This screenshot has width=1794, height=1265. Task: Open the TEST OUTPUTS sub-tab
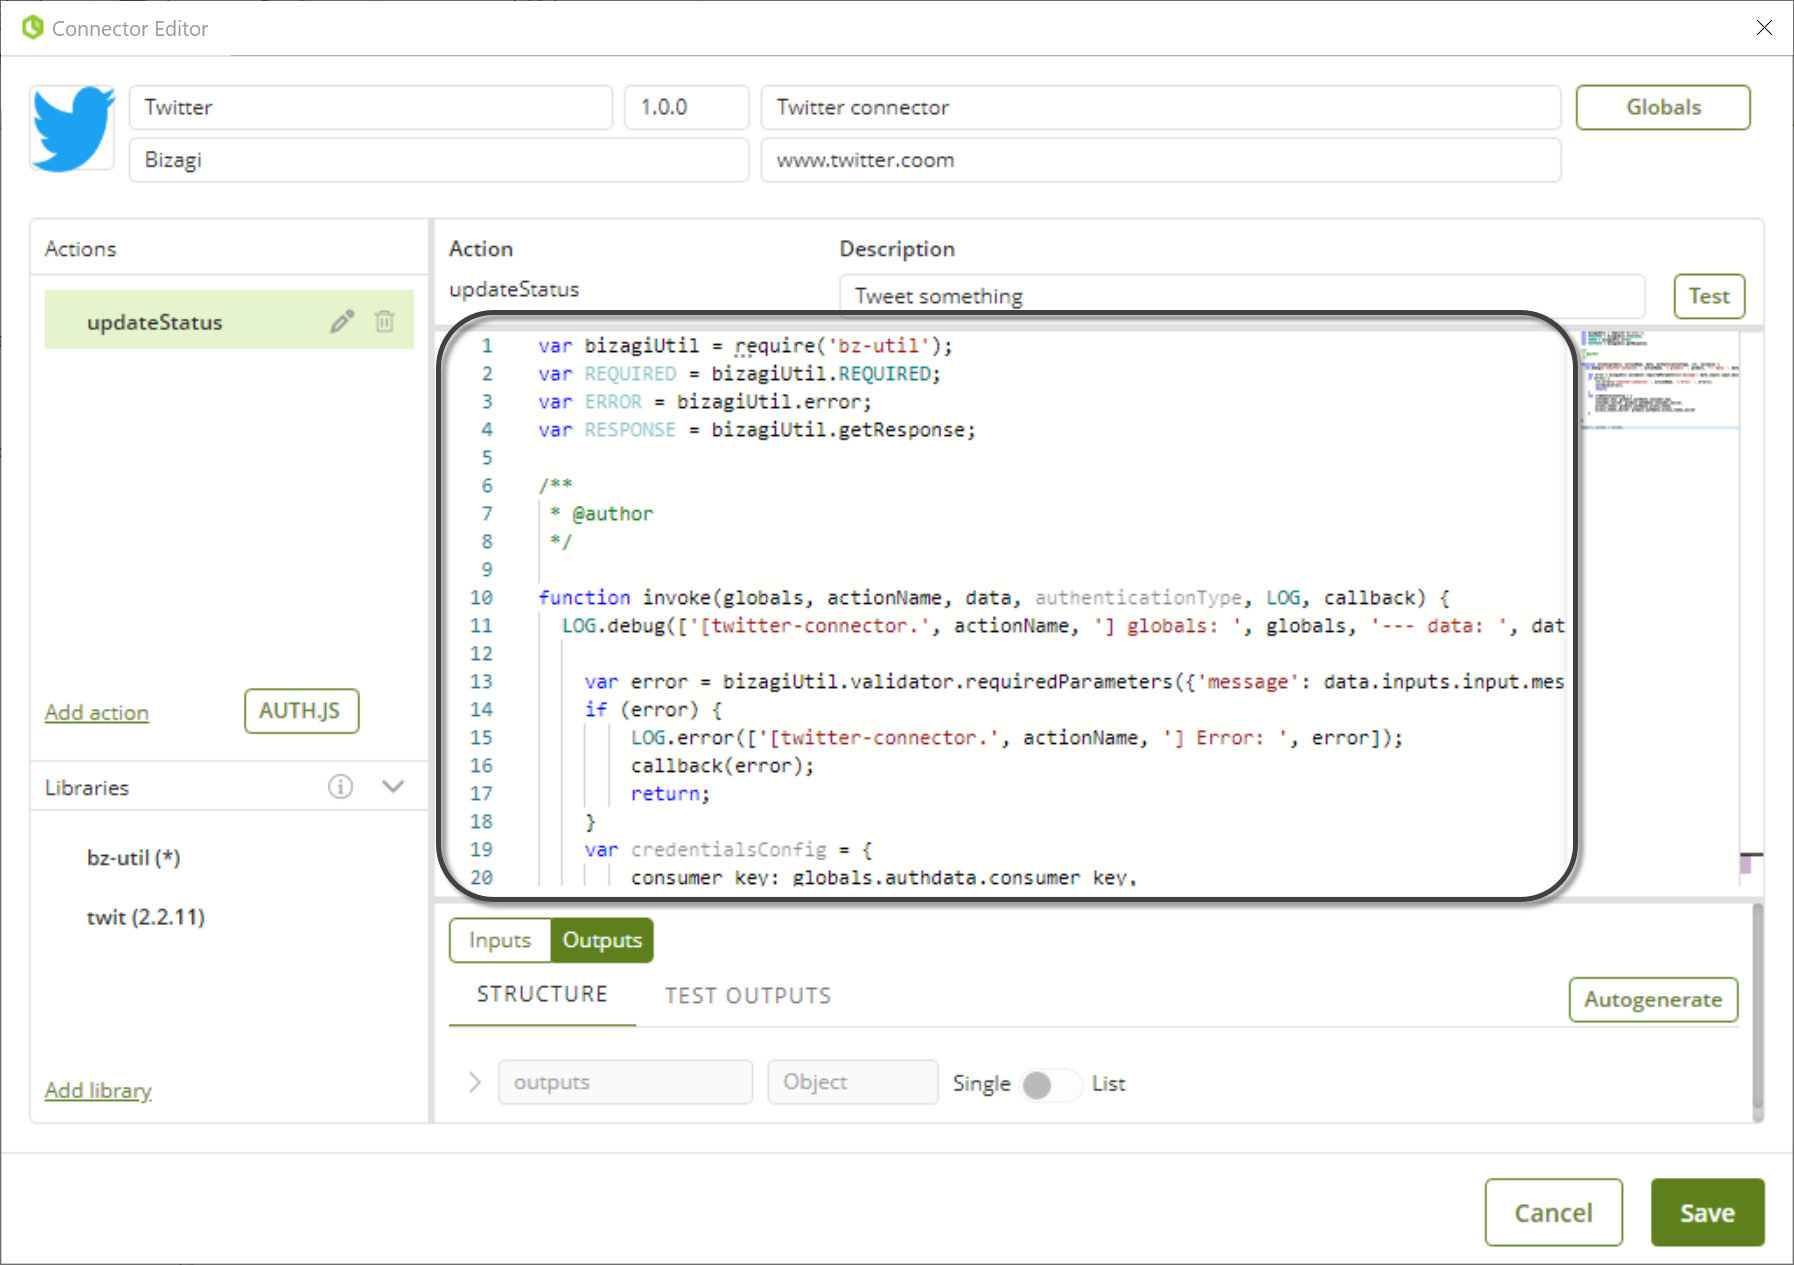[x=748, y=996]
